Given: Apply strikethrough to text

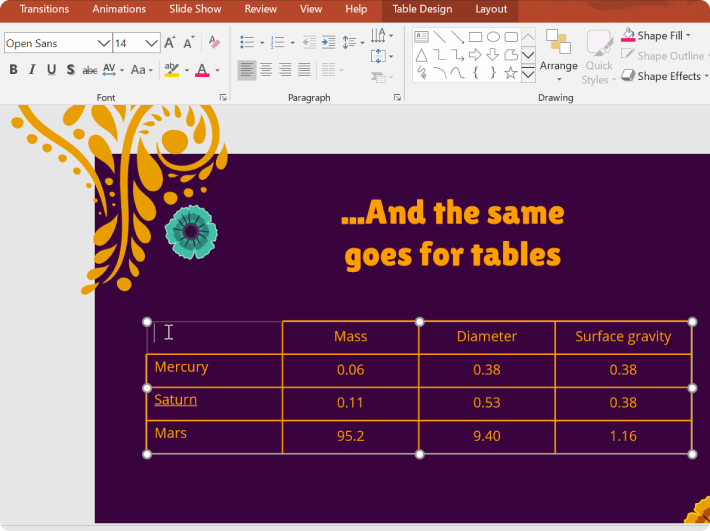Looking at the screenshot, I should 90,70.
